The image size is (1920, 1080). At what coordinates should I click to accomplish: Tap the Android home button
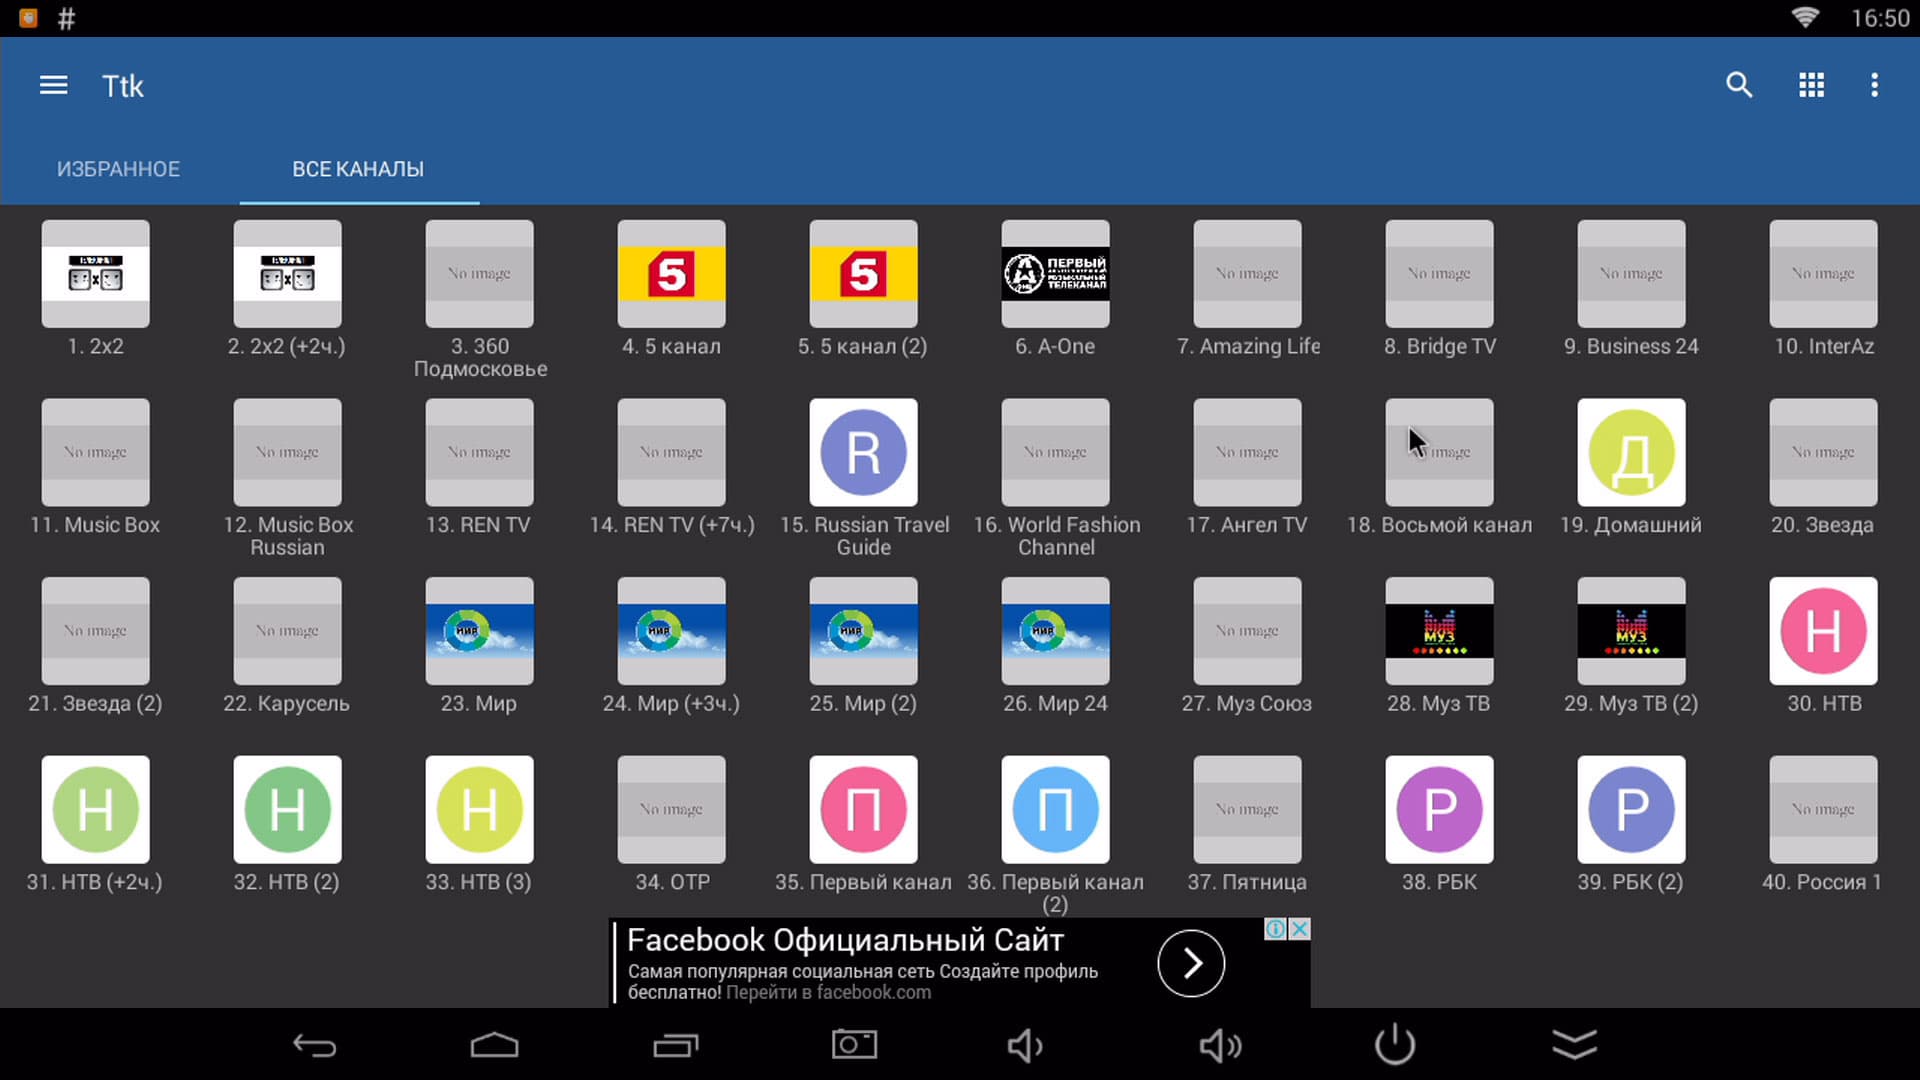(494, 1045)
